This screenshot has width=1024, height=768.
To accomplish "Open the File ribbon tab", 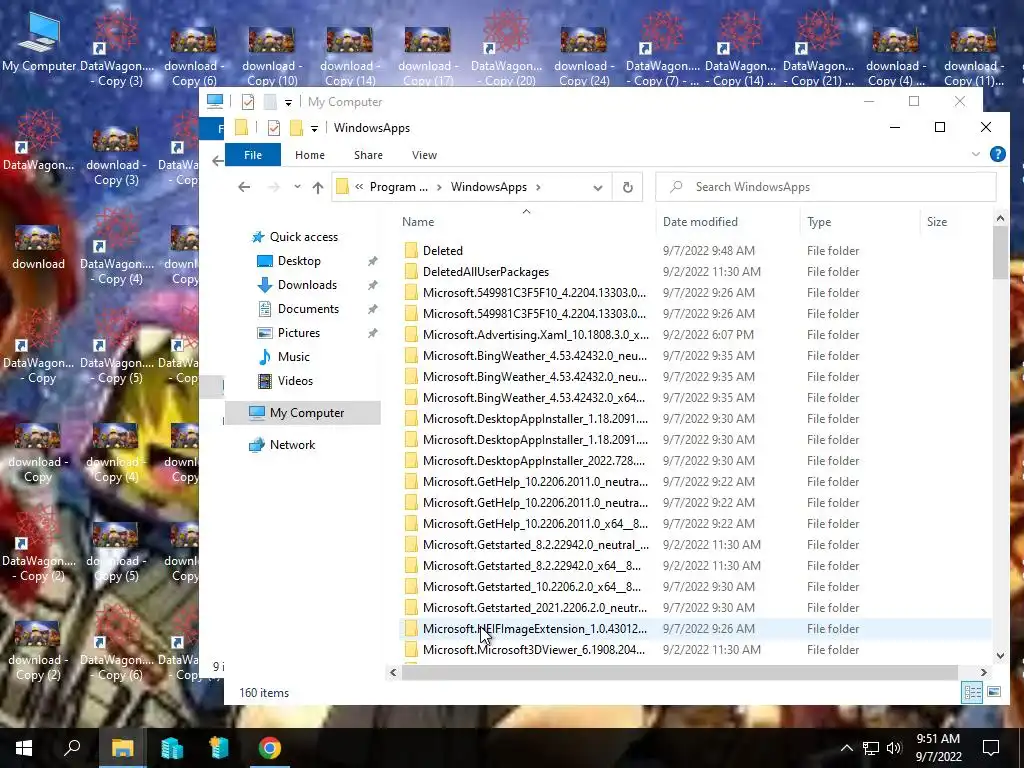I will 253,155.
